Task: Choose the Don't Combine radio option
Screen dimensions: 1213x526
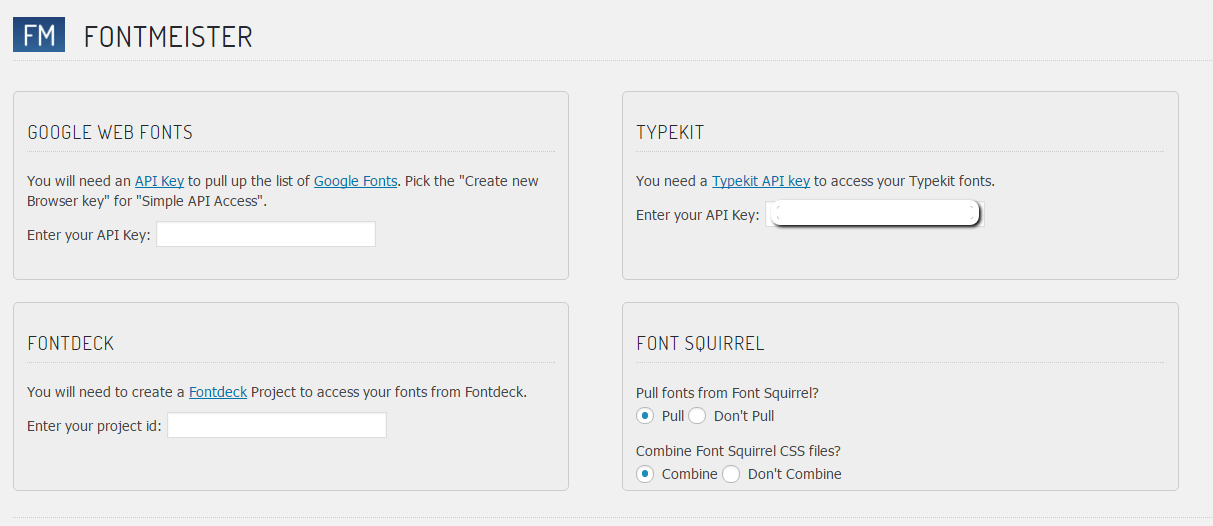Action: (x=731, y=474)
